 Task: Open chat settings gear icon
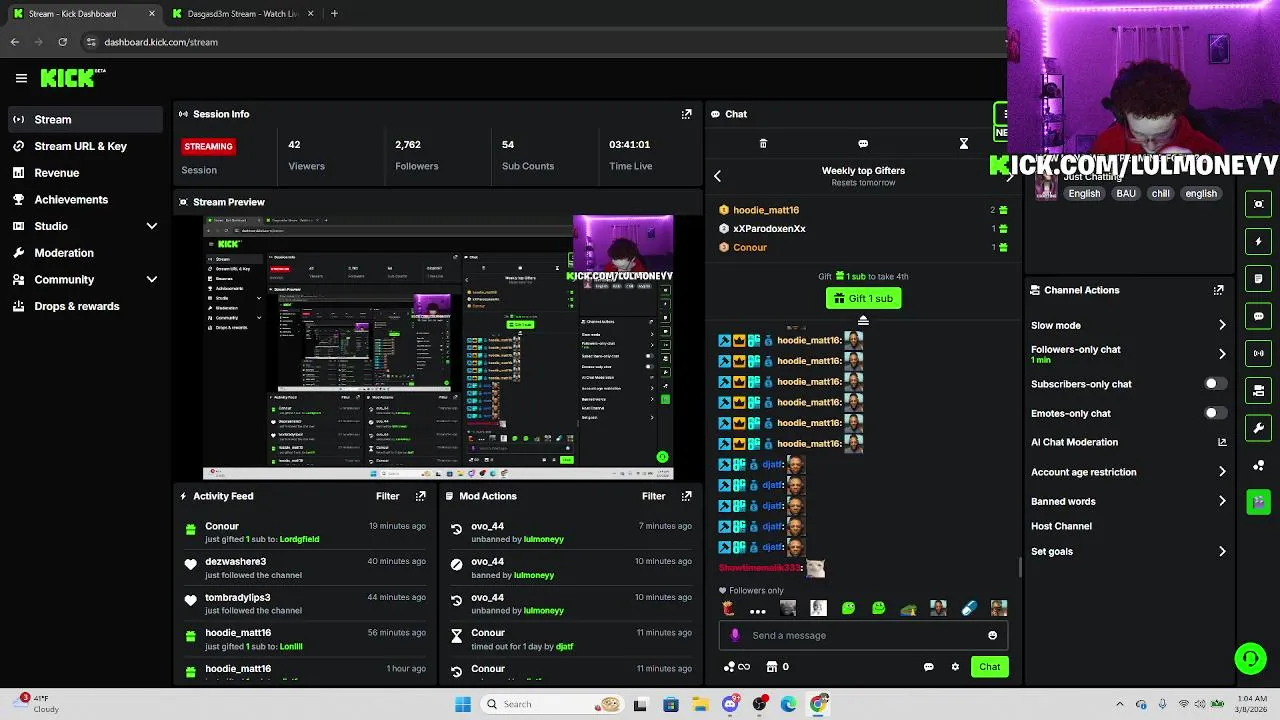pos(955,667)
